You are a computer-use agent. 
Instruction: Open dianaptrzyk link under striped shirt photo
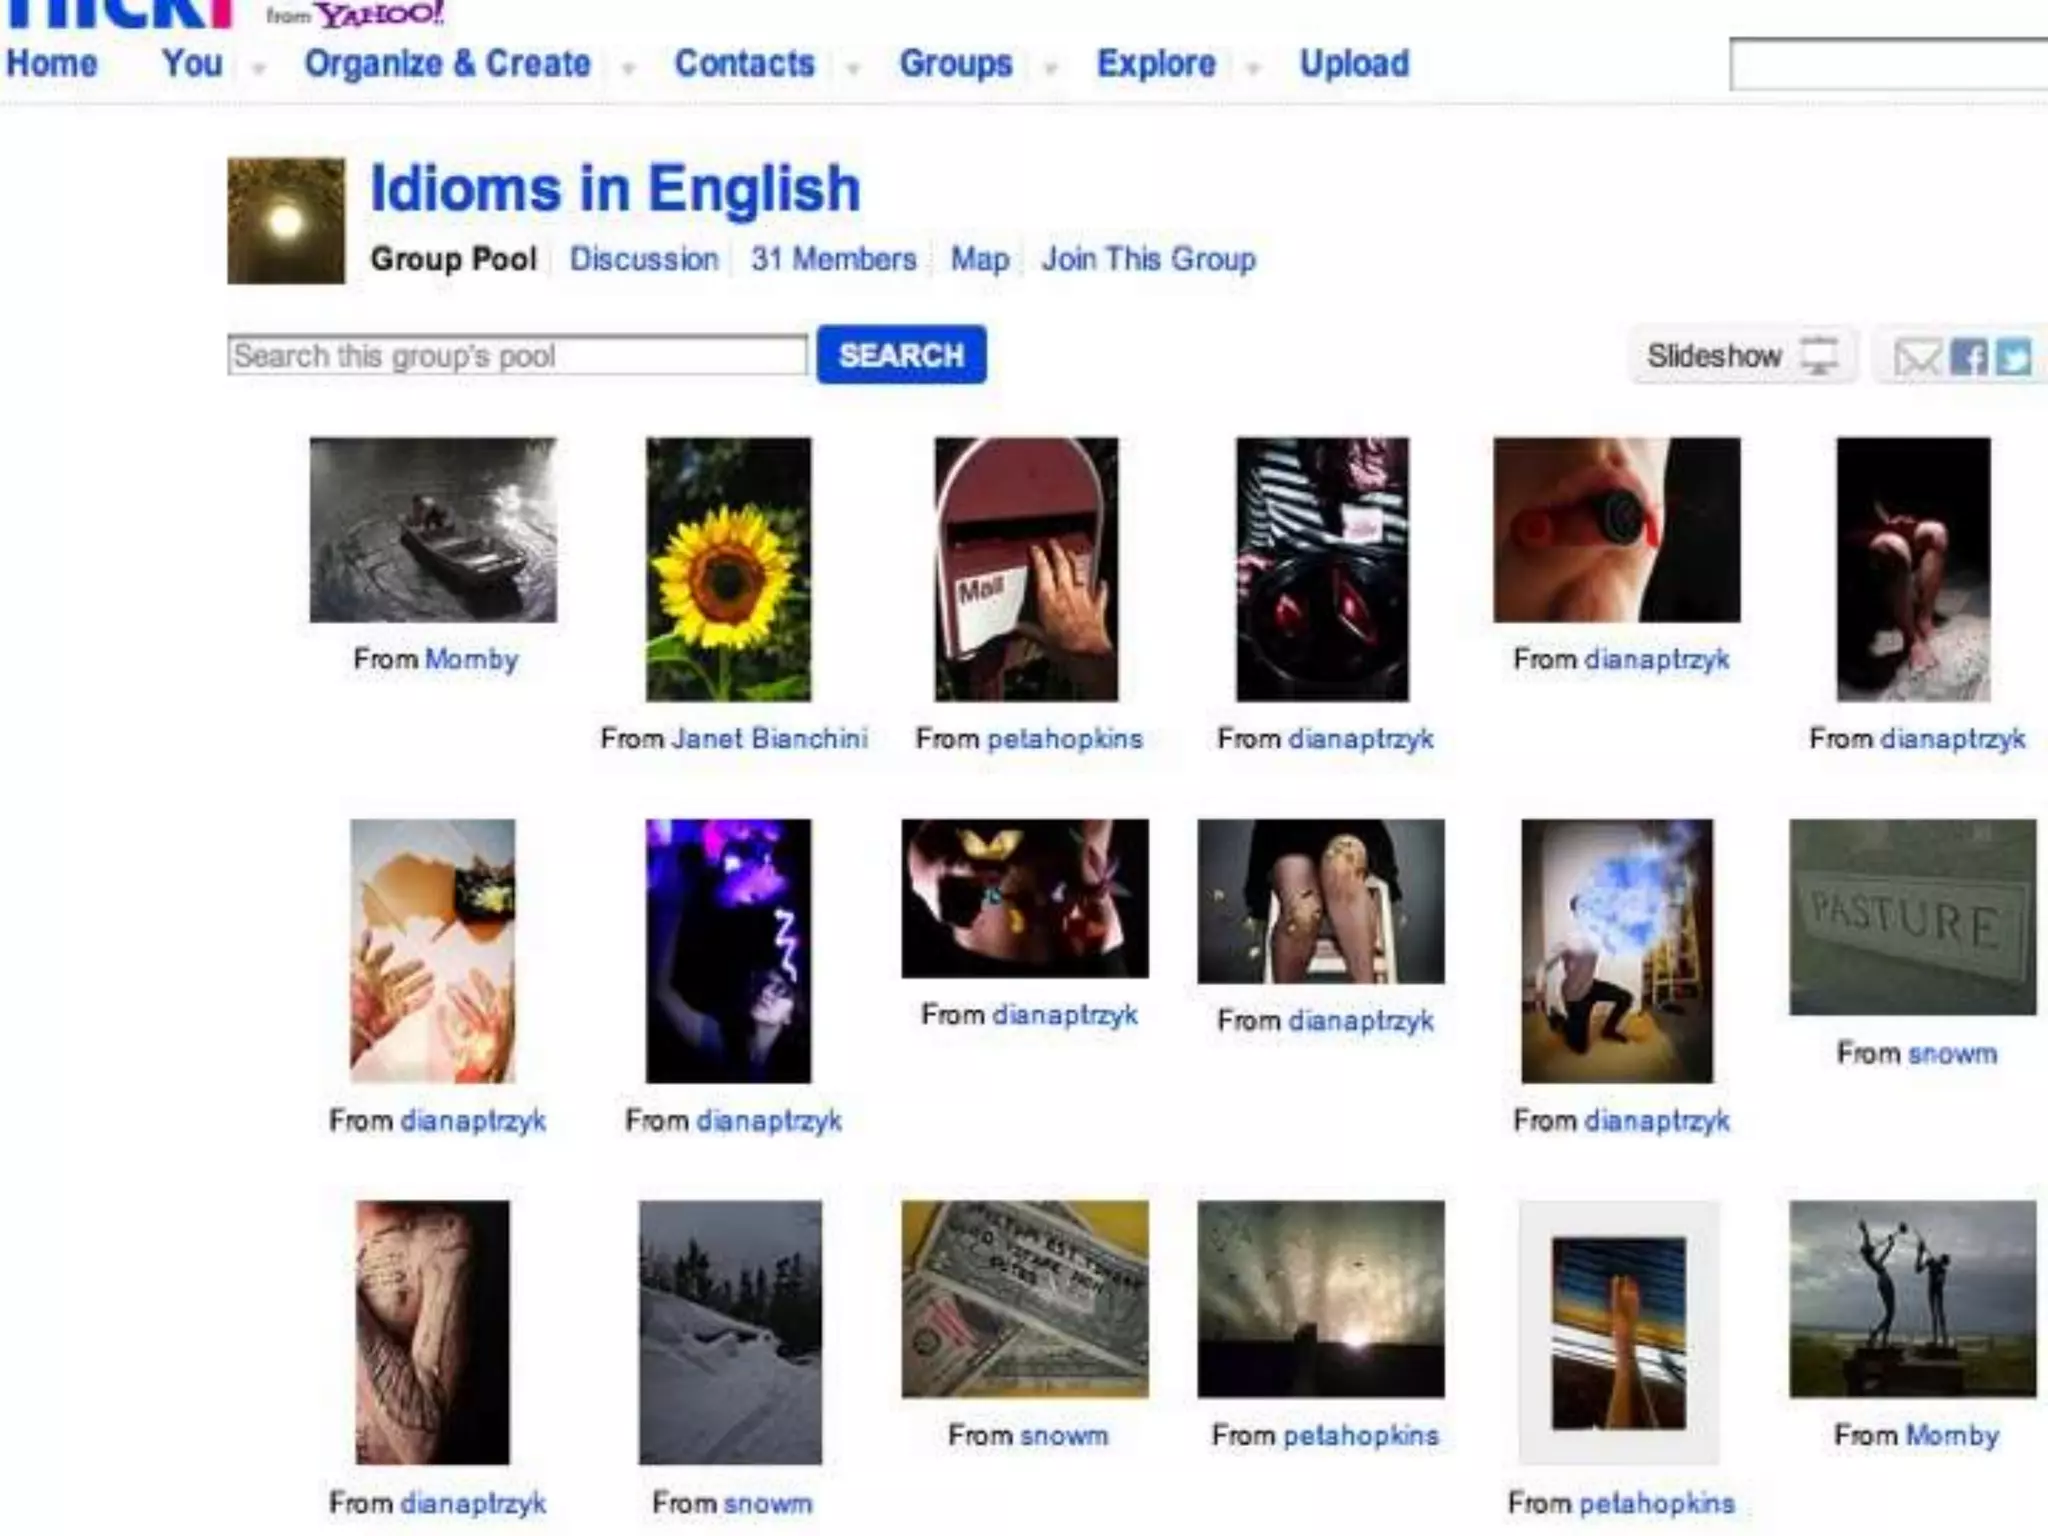click(x=1361, y=738)
